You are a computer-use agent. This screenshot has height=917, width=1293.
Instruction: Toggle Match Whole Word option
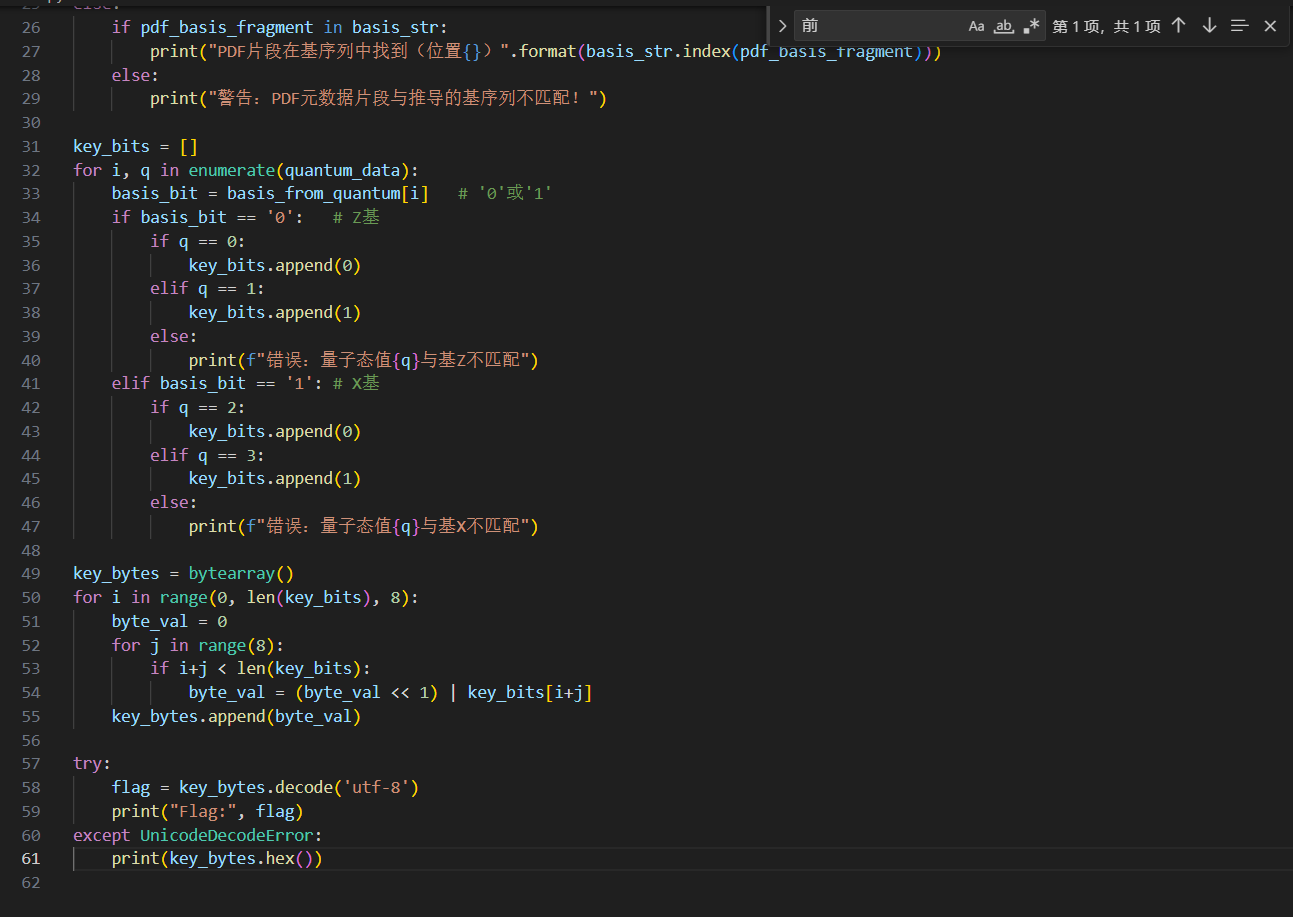click(x=1004, y=26)
